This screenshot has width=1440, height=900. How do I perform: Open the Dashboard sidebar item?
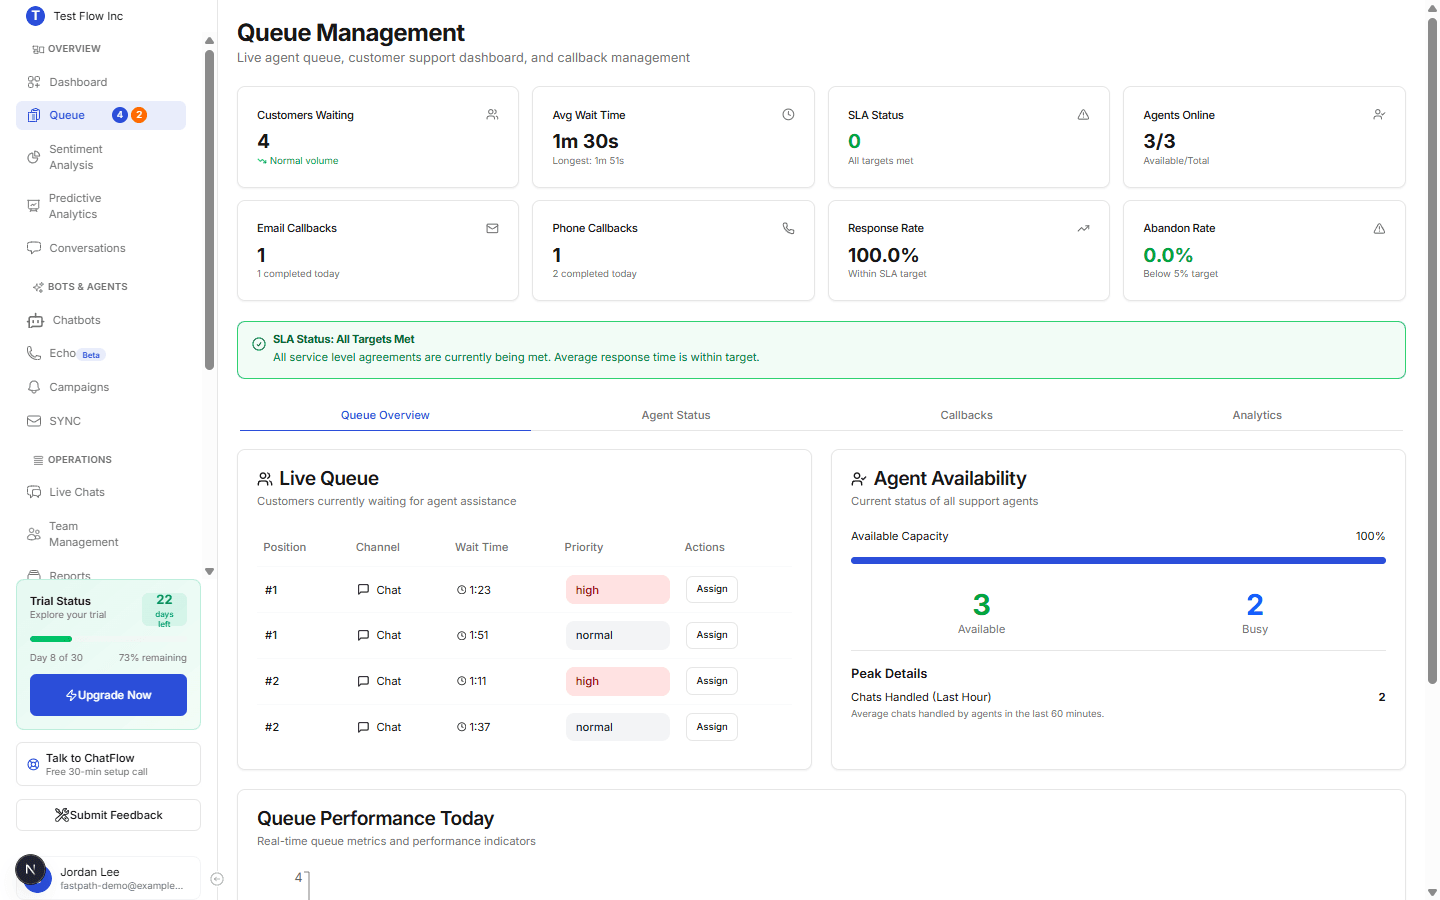[x=101, y=82]
